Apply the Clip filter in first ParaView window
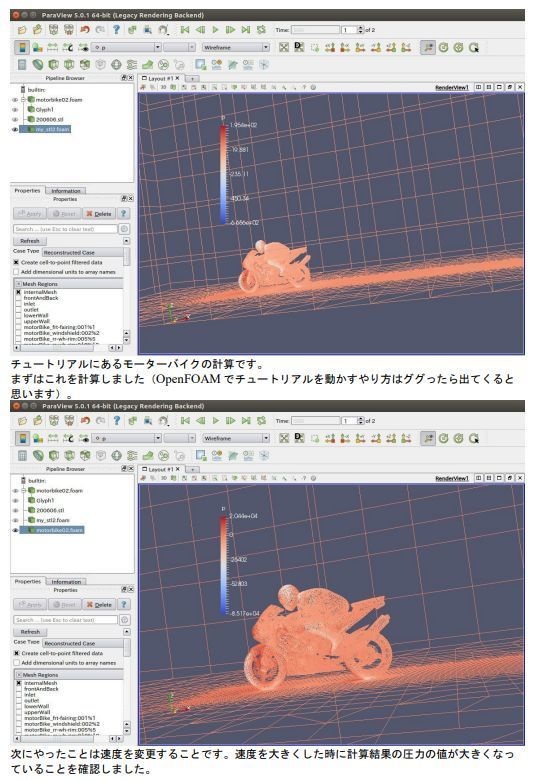Viewport: 533px width, 781px height. [x=53, y=65]
